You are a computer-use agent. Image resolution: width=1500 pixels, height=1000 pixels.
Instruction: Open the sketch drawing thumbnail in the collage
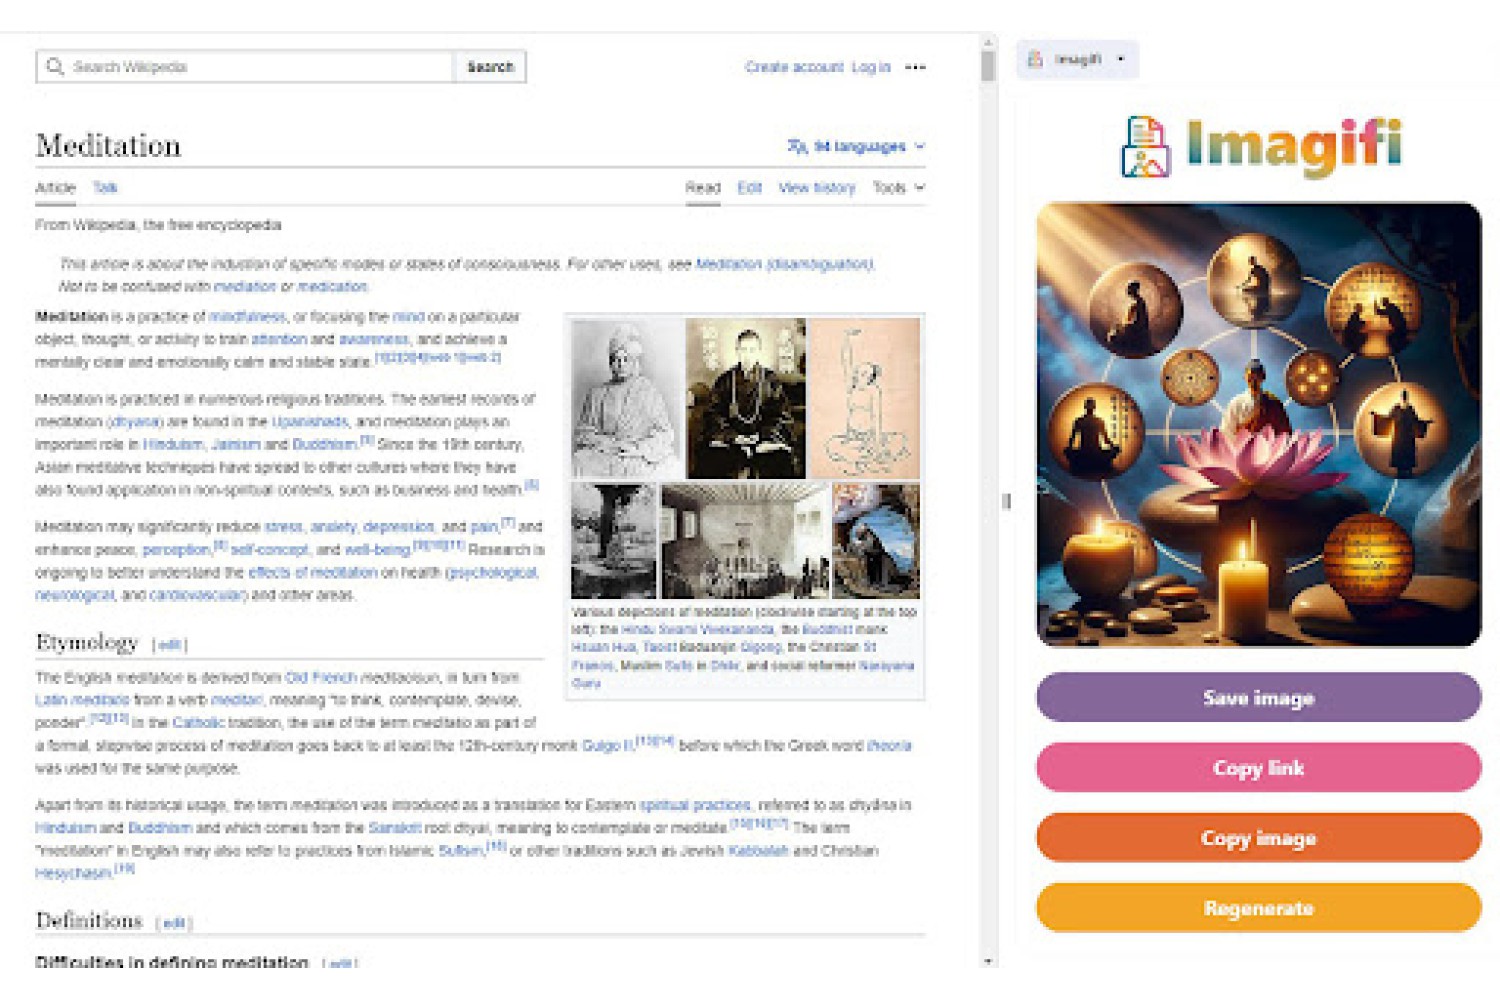(x=864, y=398)
